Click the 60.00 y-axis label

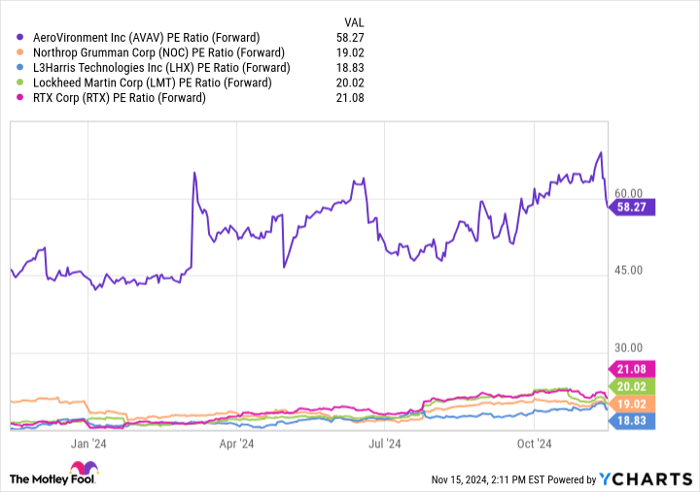click(x=629, y=193)
